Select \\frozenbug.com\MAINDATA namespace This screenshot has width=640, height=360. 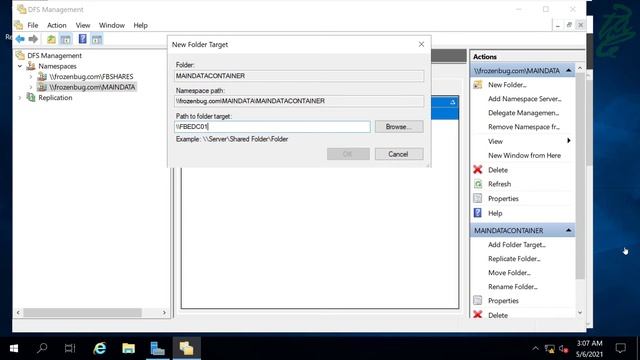tap(92, 87)
